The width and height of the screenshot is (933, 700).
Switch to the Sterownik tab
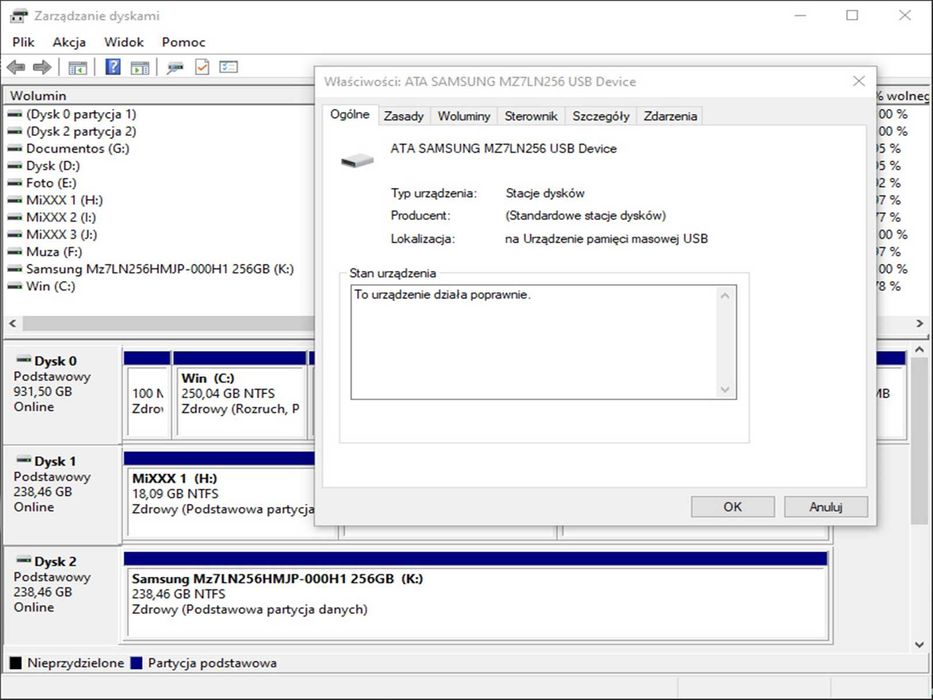click(x=531, y=116)
